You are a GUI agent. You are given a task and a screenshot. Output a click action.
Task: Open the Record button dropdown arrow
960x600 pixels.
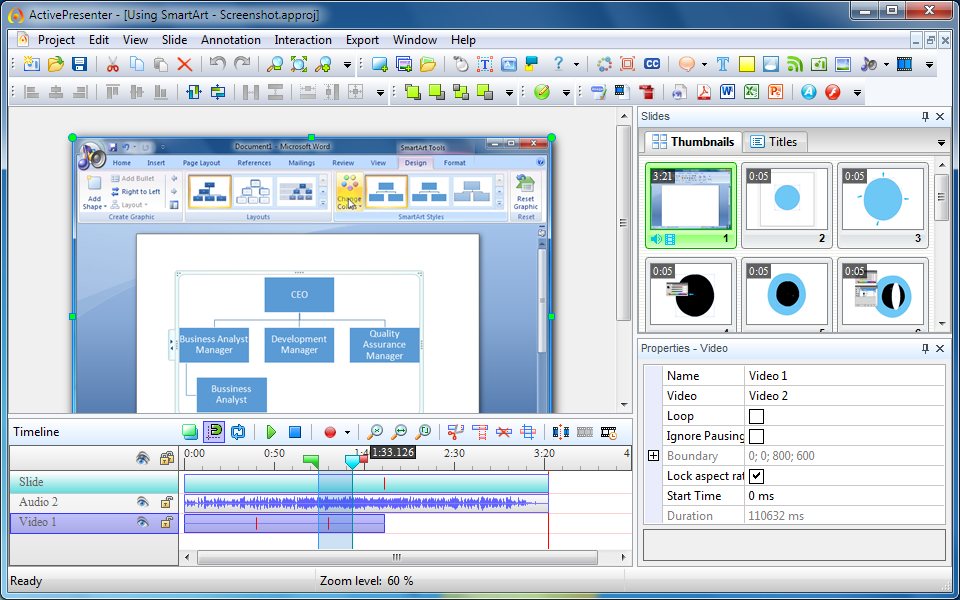348,432
